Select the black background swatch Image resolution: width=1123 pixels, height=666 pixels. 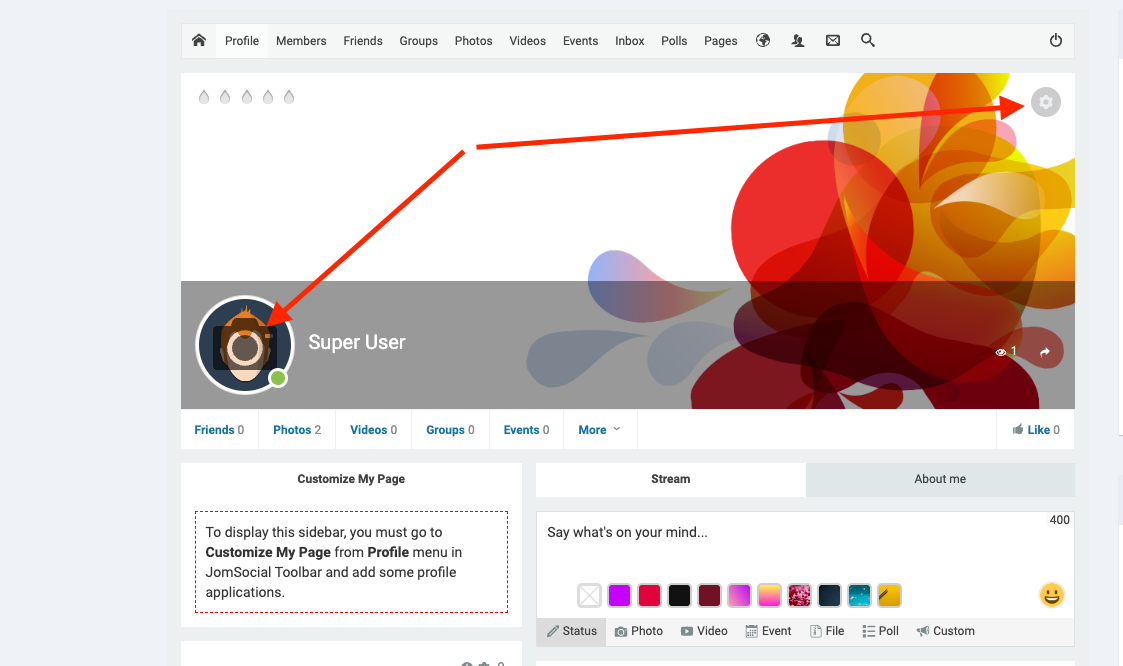tap(679, 595)
